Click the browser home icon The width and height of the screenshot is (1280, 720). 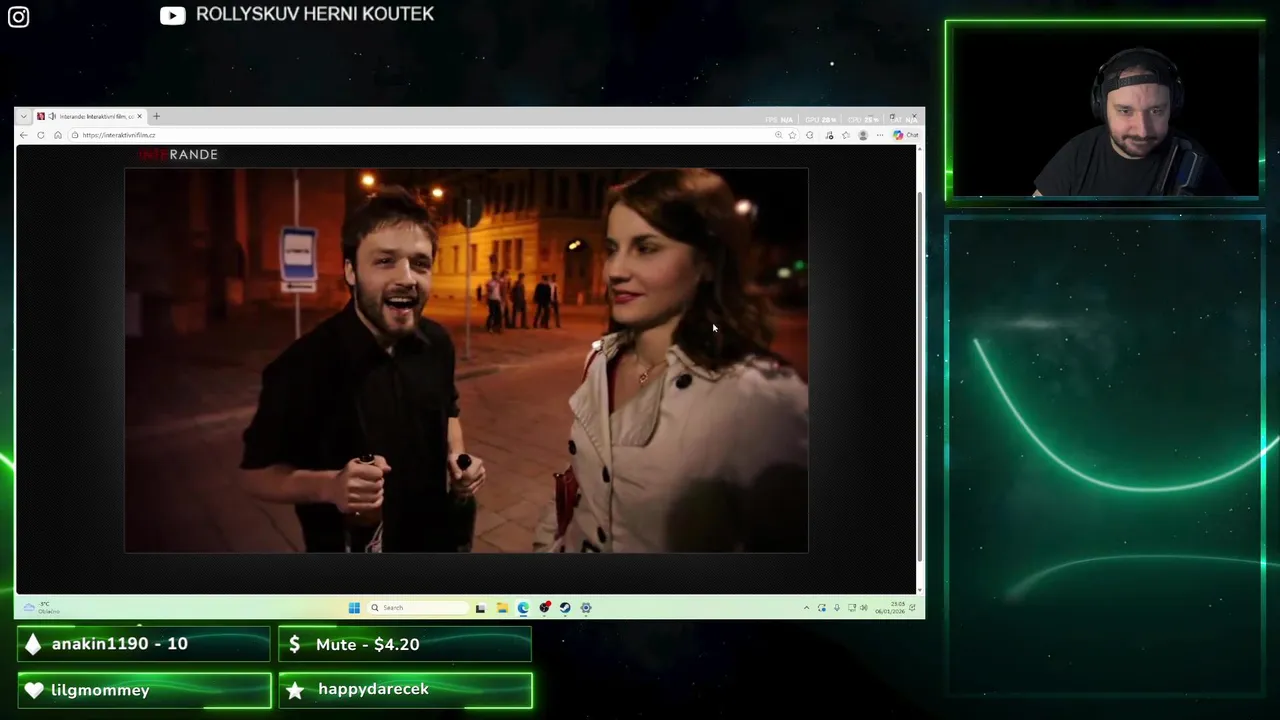point(58,135)
